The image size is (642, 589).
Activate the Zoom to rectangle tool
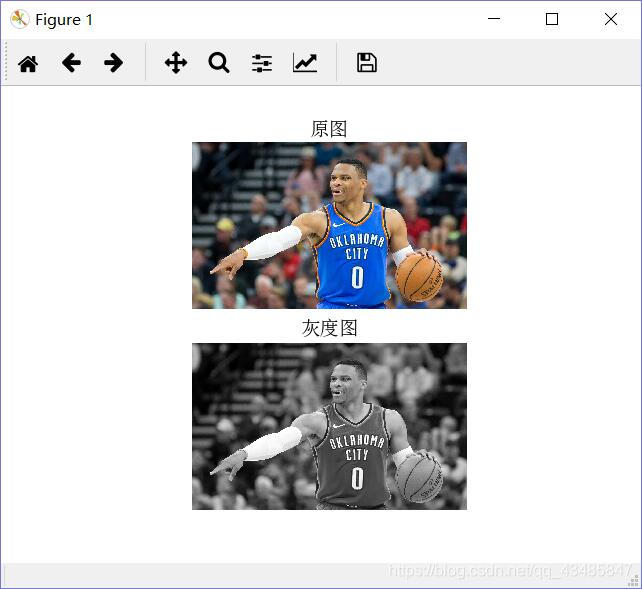(219, 63)
